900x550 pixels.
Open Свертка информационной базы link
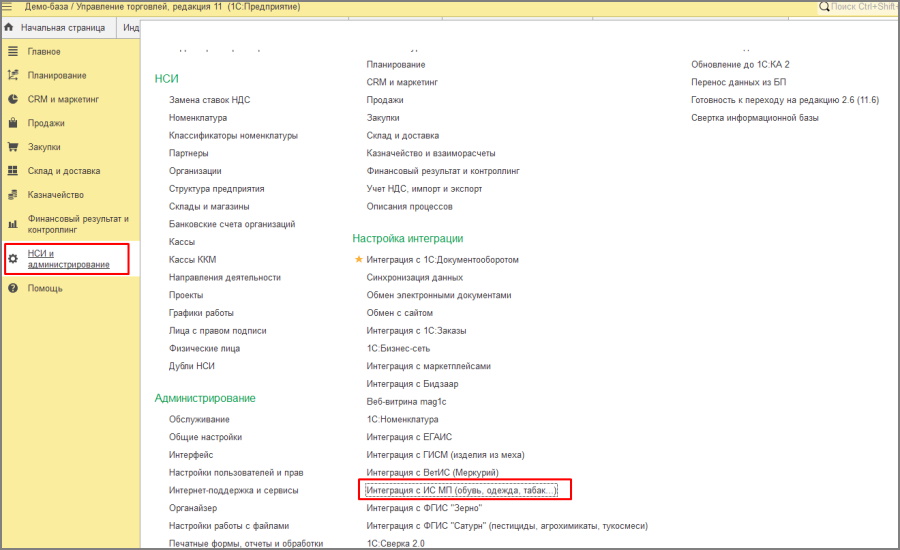pyautogui.click(x=755, y=118)
